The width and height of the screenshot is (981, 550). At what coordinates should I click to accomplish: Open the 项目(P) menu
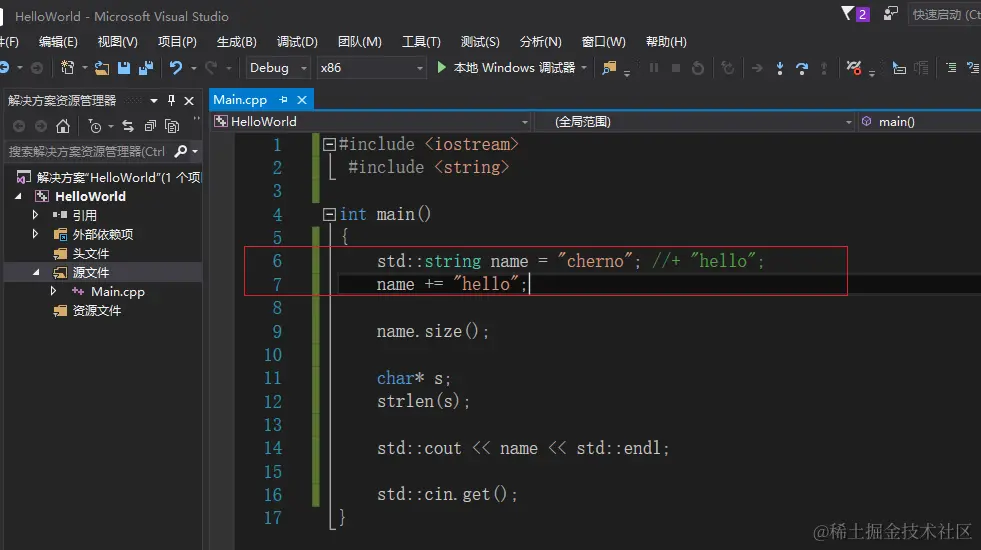point(177,42)
